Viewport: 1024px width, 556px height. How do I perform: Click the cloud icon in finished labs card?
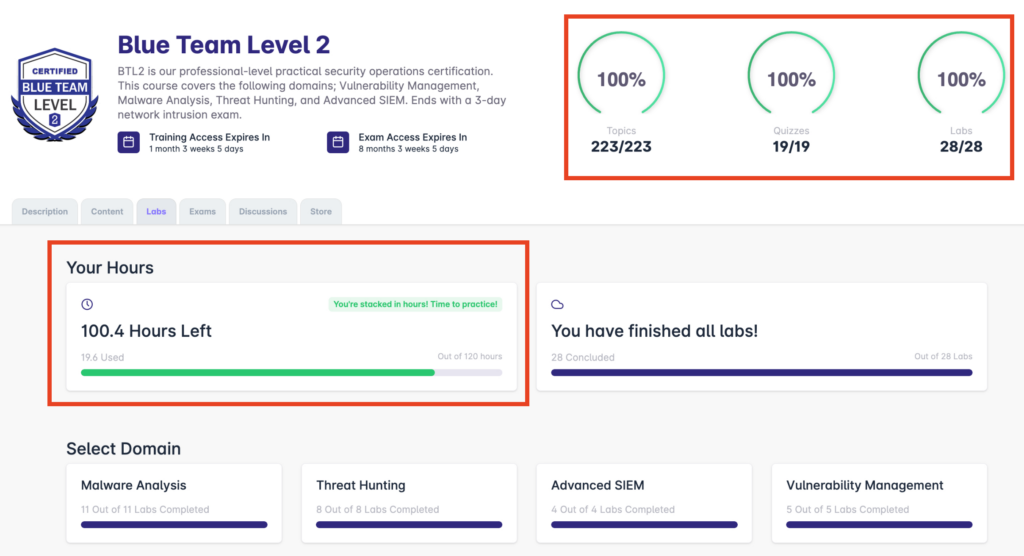557,304
